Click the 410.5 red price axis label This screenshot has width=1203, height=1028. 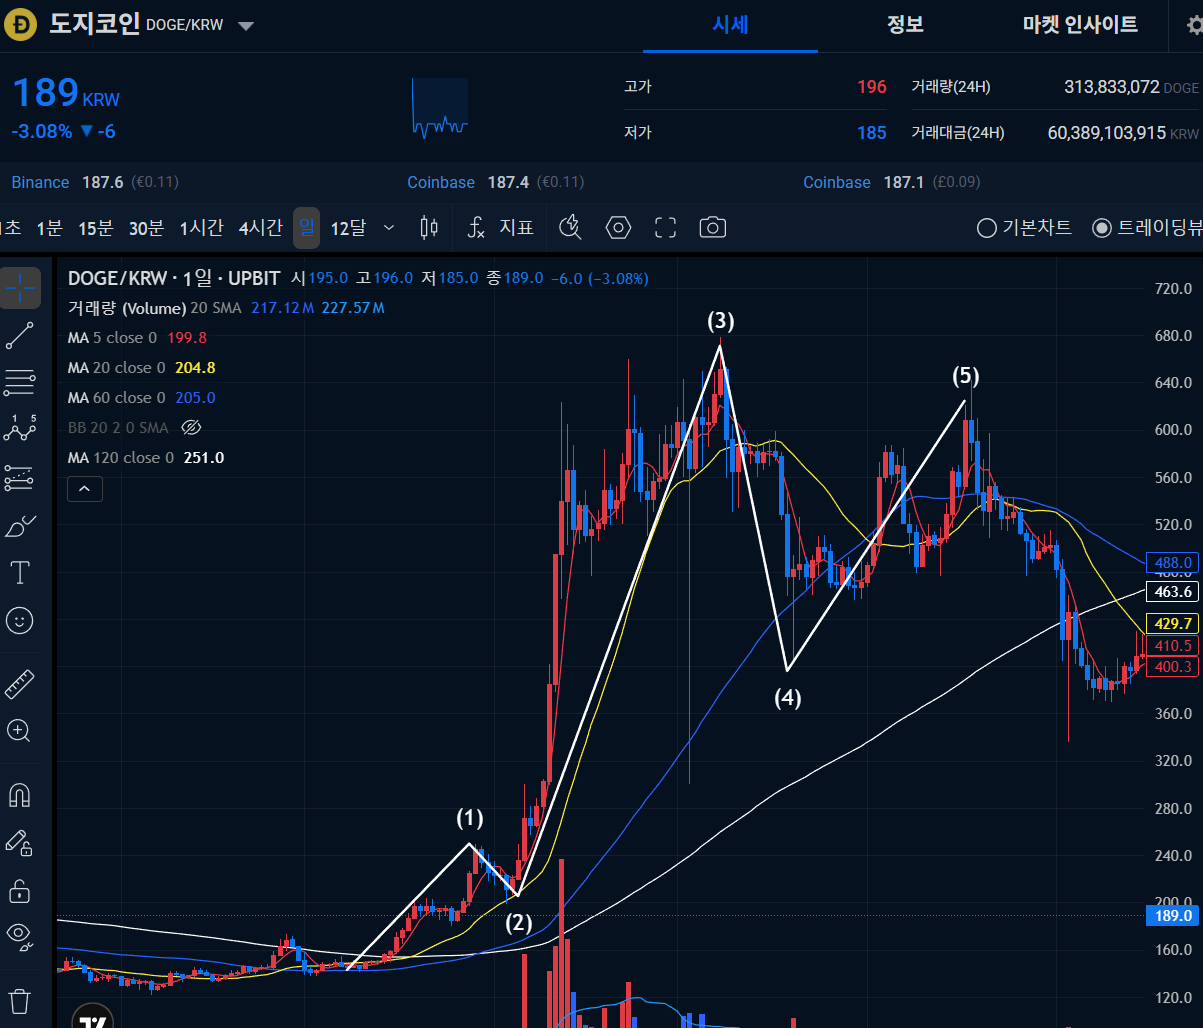point(1173,646)
